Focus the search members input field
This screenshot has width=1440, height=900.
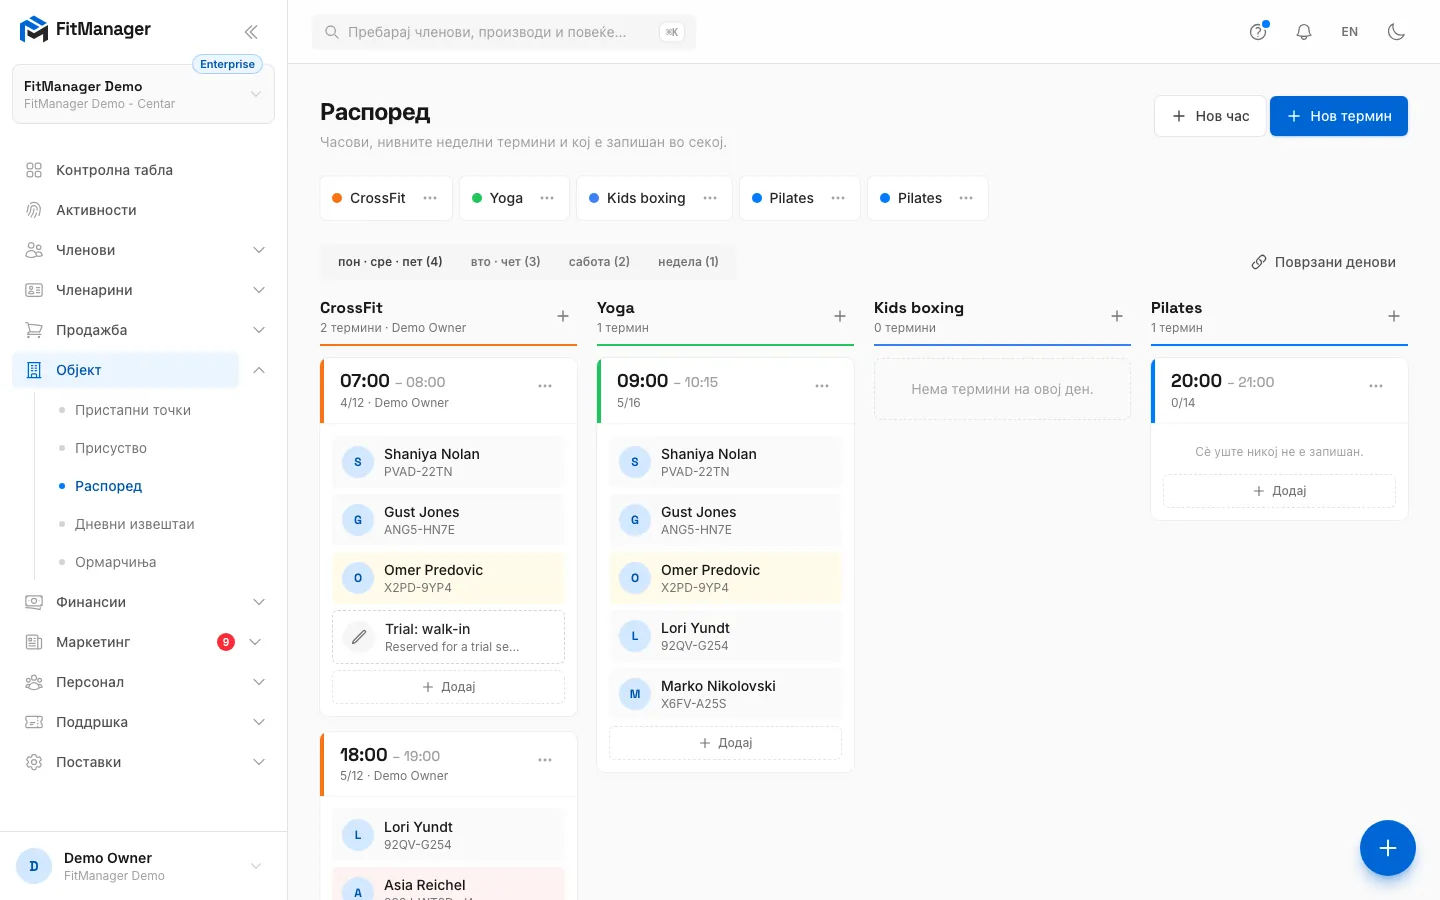point(504,32)
